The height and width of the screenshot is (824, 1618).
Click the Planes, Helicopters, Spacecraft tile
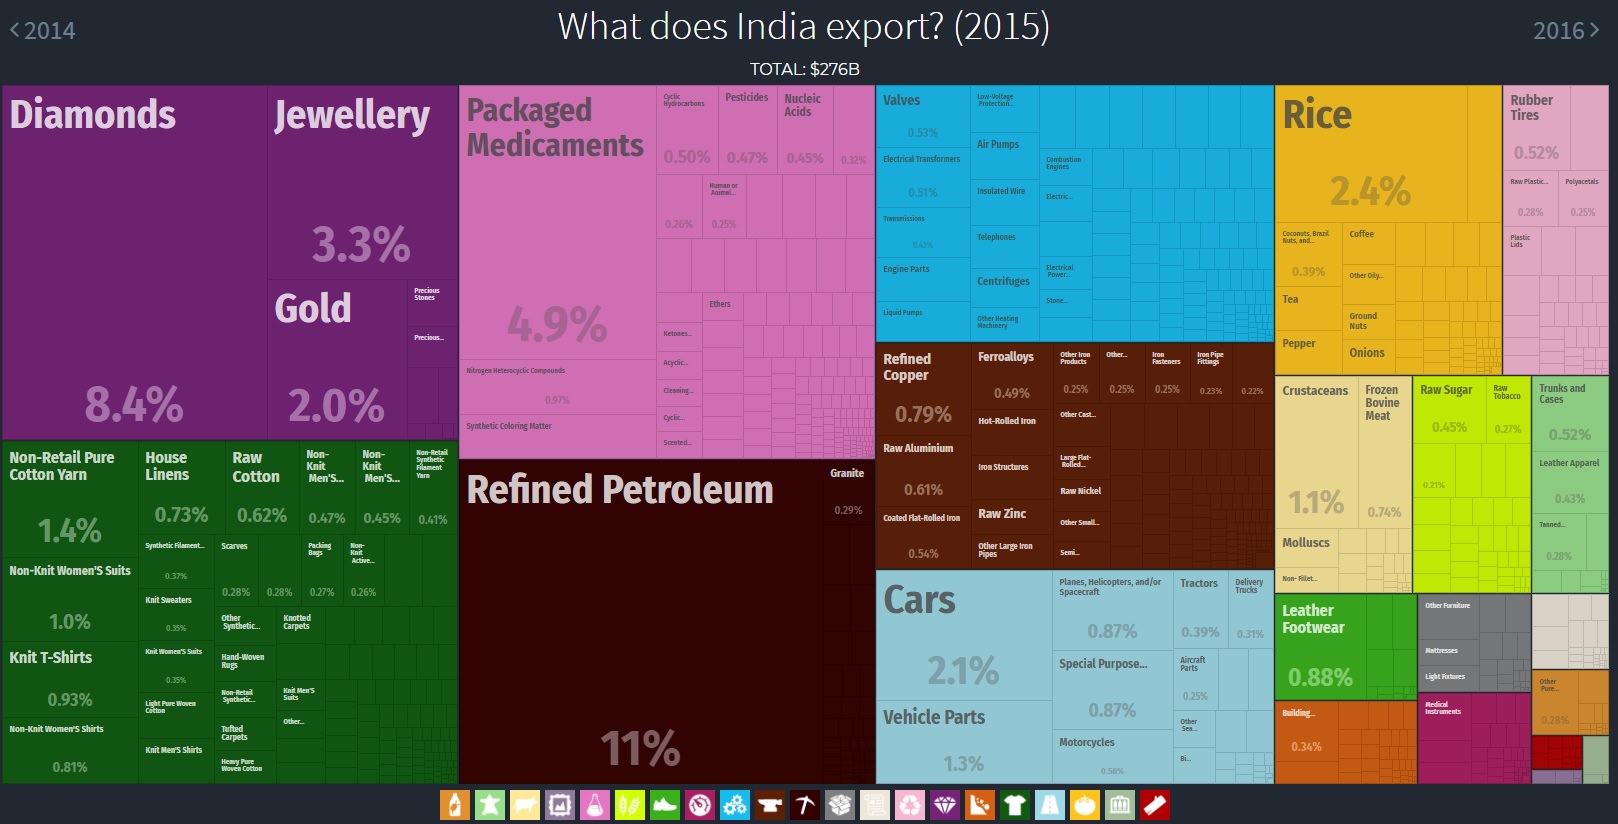click(1112, 610)
